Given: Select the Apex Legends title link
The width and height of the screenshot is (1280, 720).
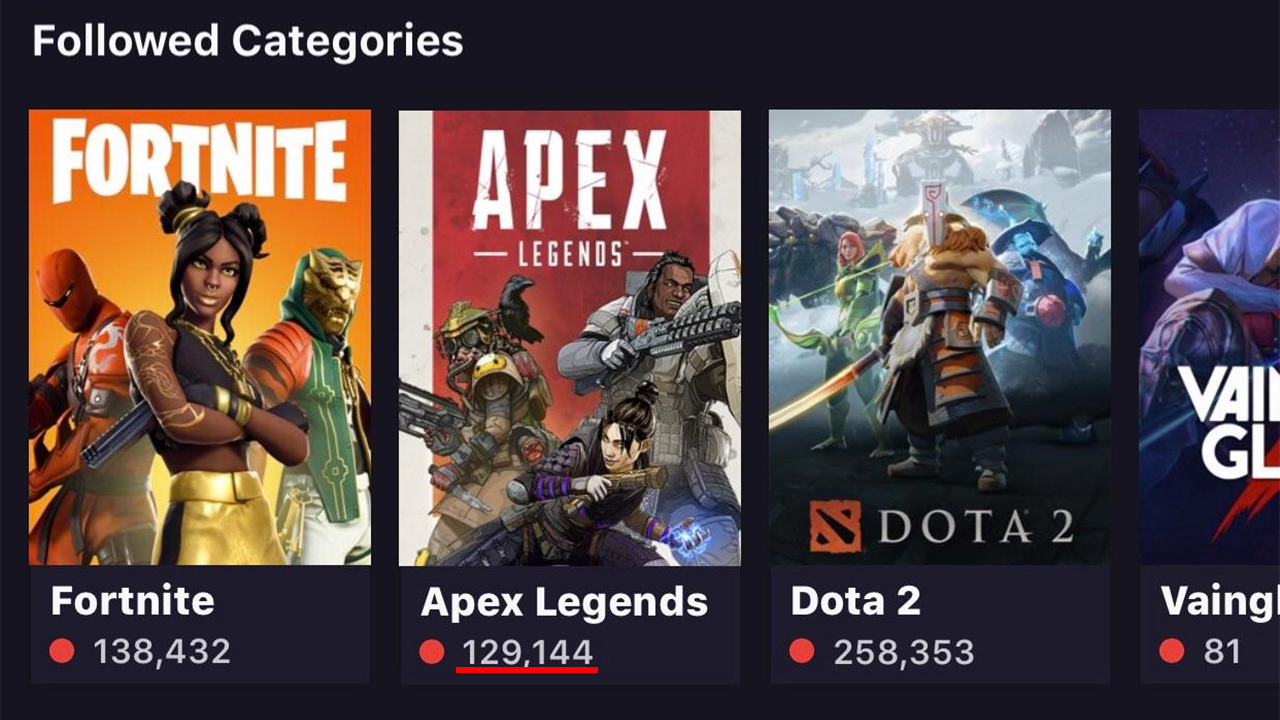Looking at the screenshot, I should coord(567,601).
